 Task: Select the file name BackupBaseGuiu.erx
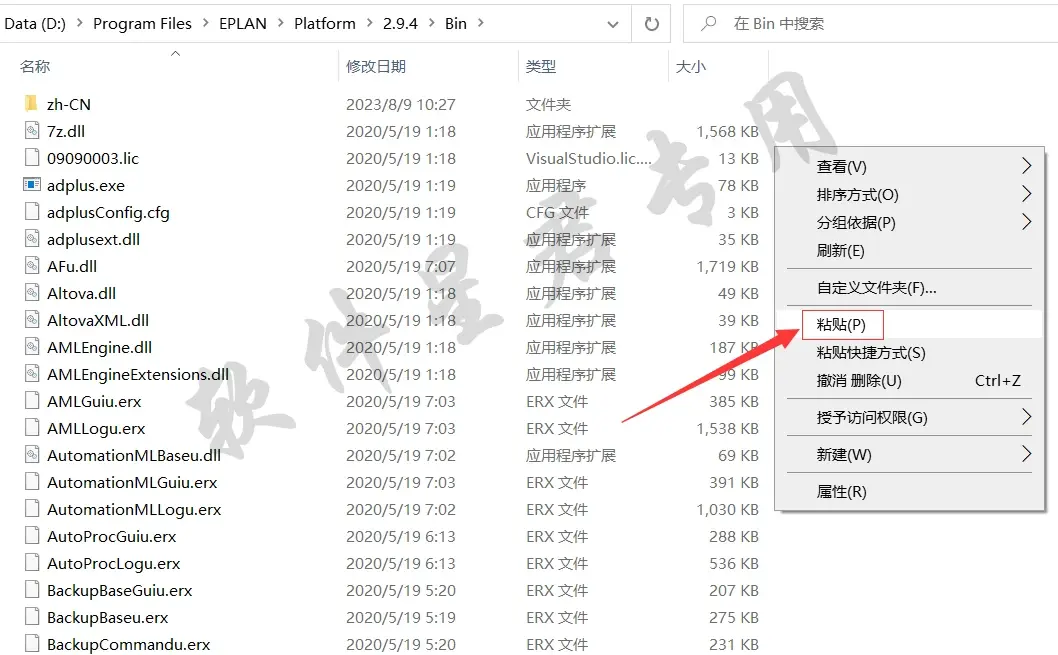click(119, 590)
